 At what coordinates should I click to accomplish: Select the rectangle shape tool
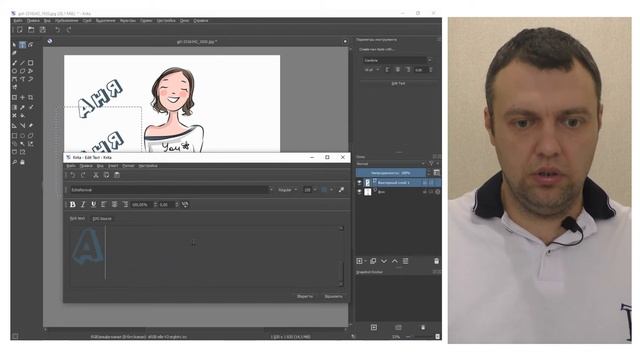31,63
